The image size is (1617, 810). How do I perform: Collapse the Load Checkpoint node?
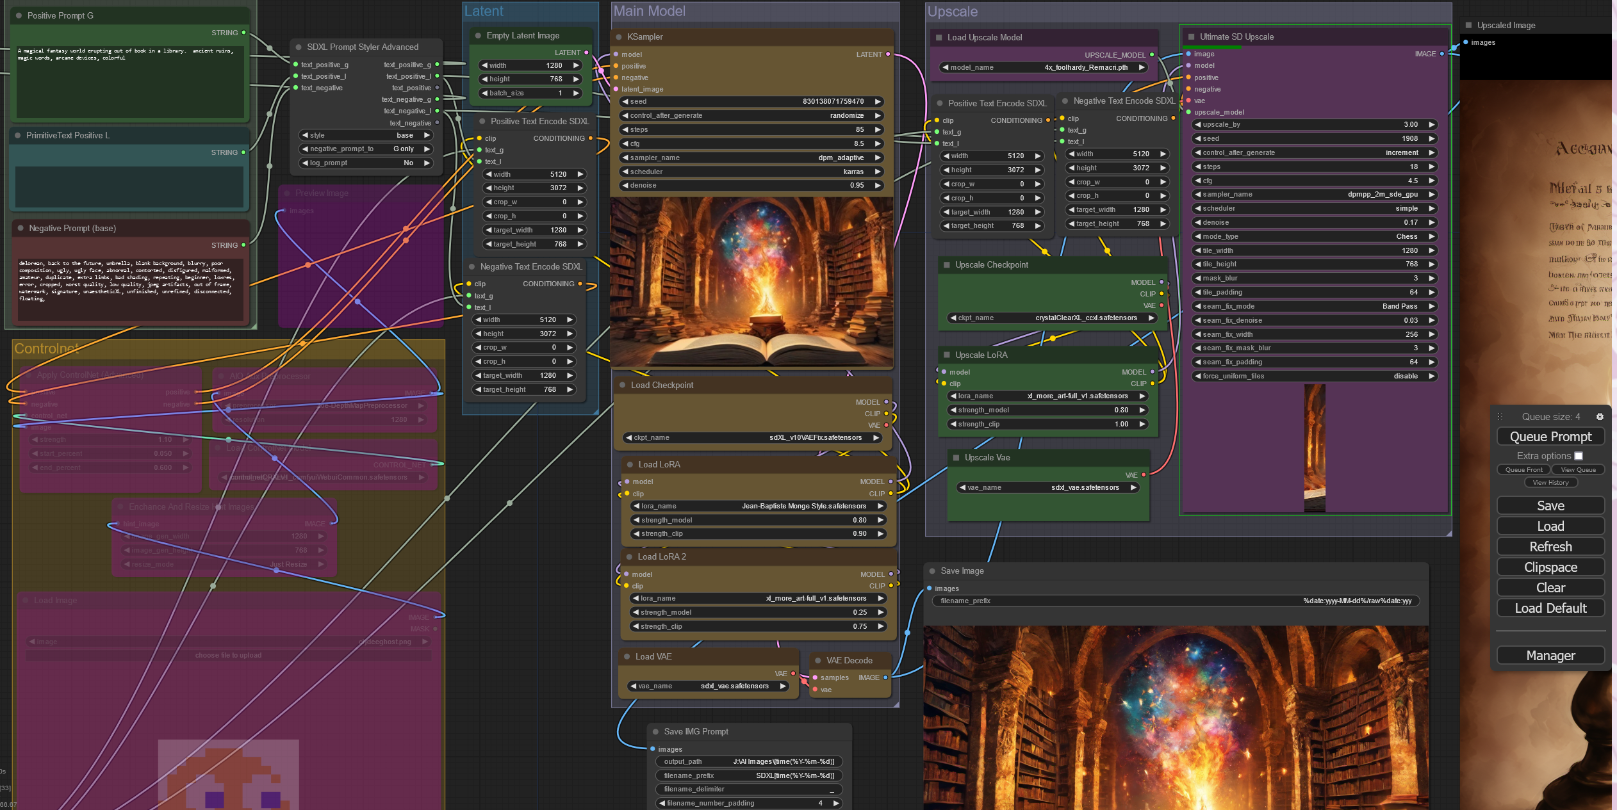[x=621, y=385]
